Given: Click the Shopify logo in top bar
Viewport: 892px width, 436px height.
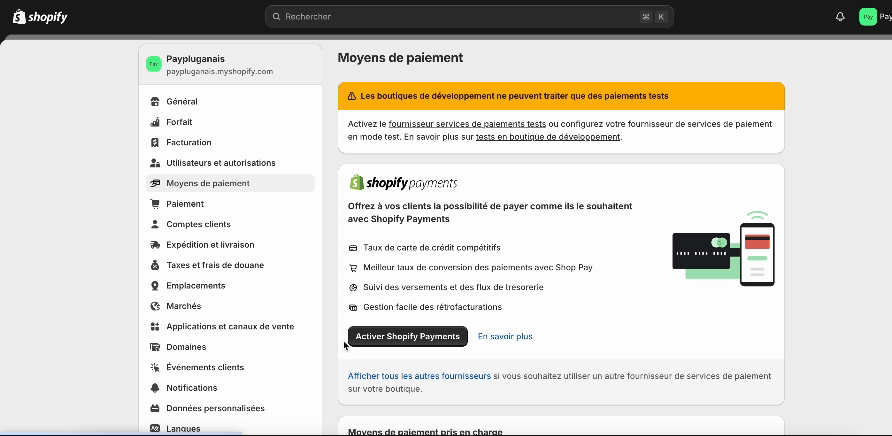Looking at the screenshot, I should (x=40, y=17).
